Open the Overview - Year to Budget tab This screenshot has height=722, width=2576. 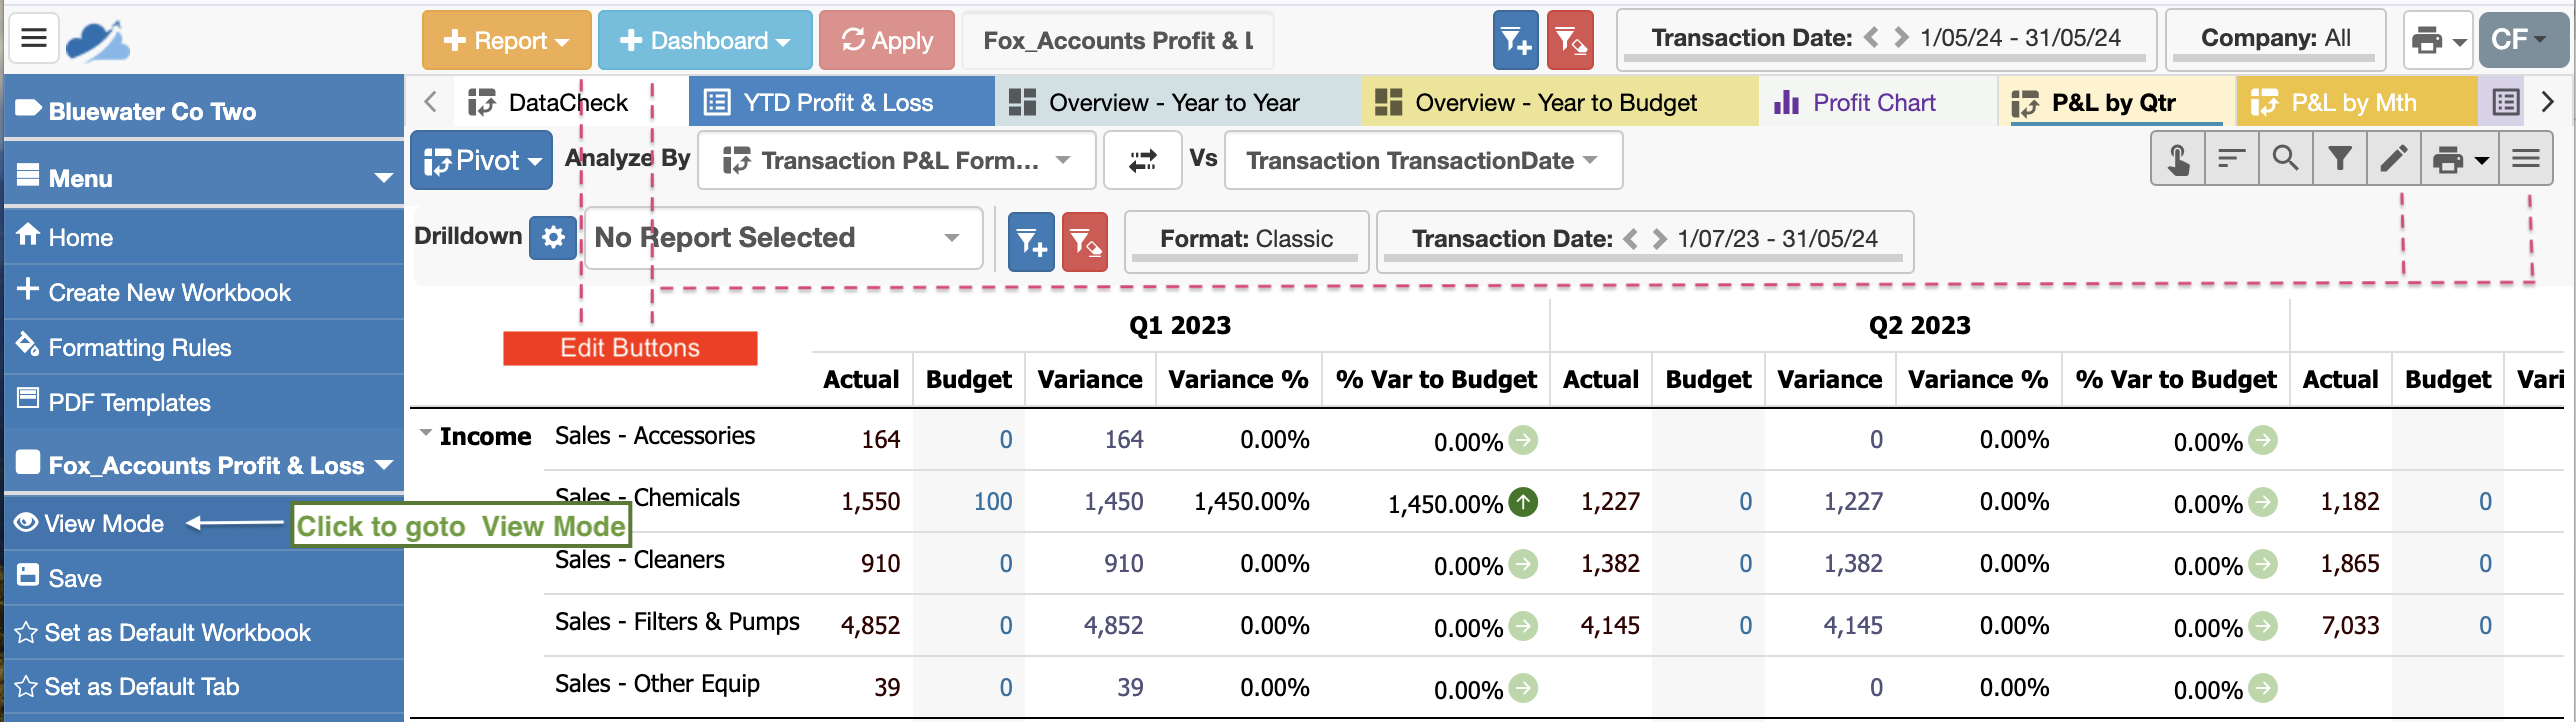(x=1558, y=102)
